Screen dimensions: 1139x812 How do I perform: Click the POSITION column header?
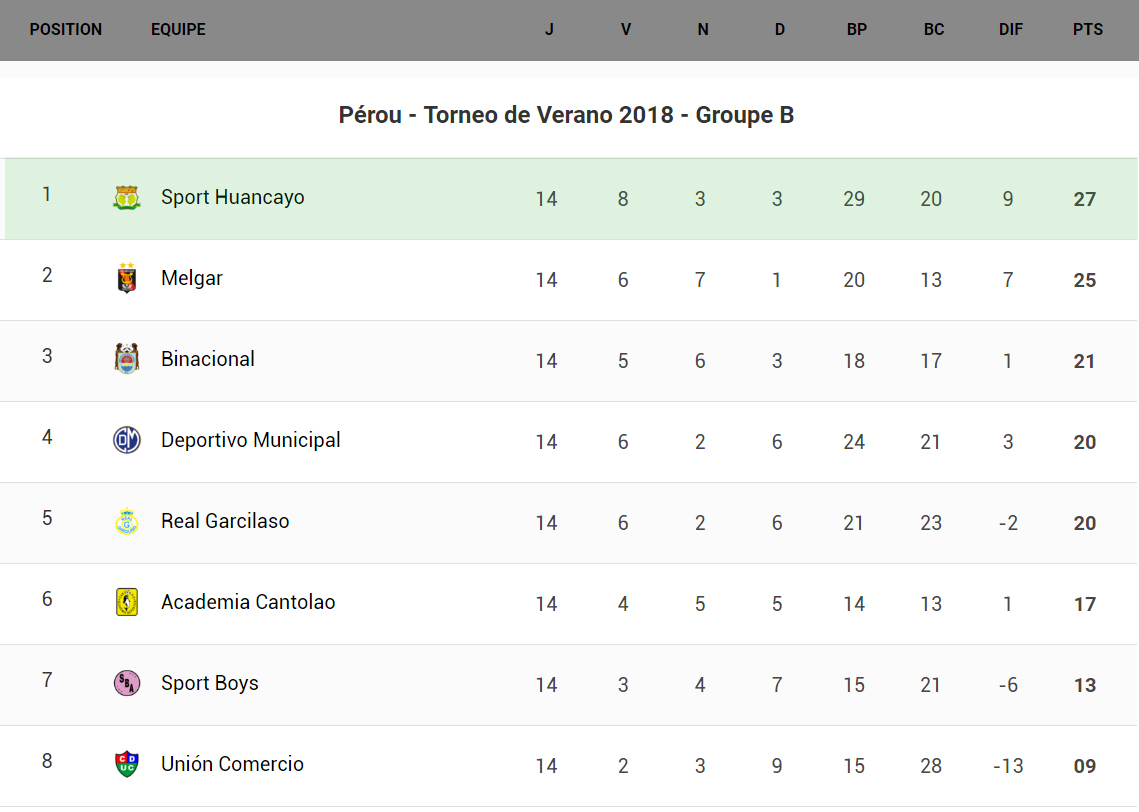(66, 30)
